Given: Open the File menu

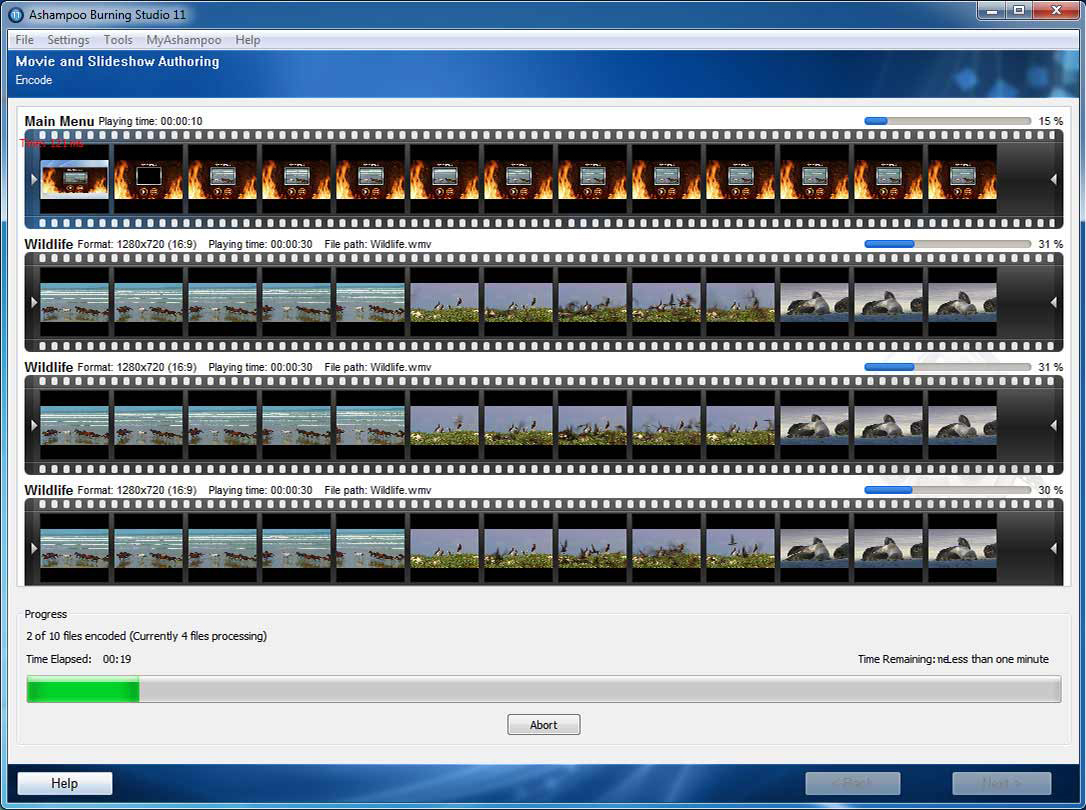Looking at the screenshot, I should point(25,40).
